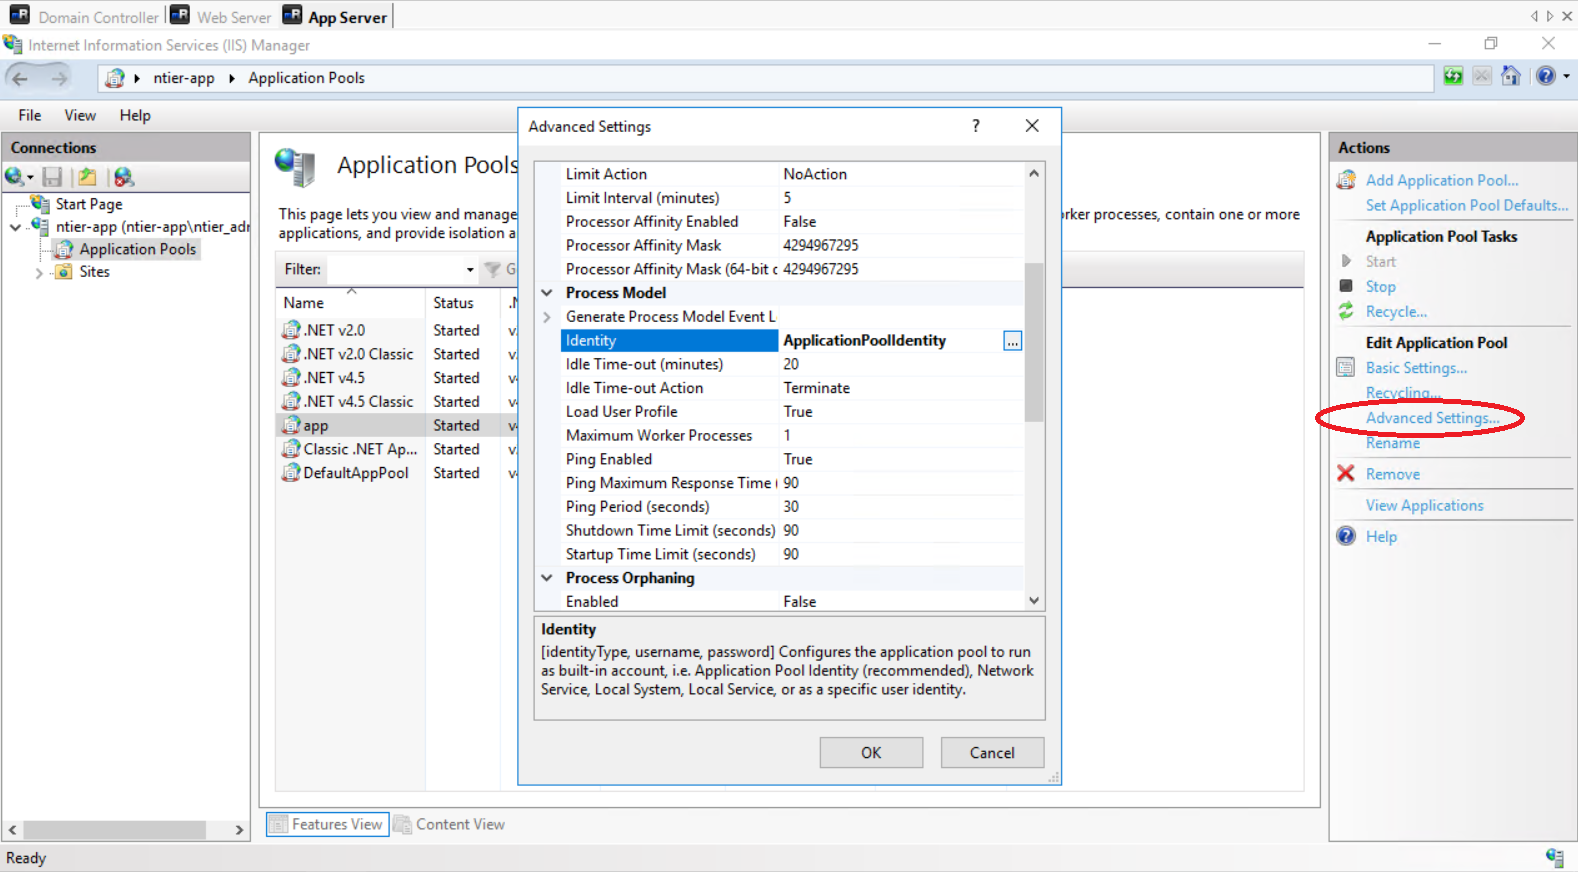1578x872 pixels.
Task: Open Advanced Settings link in Actions
Action: pos(1432,418)
